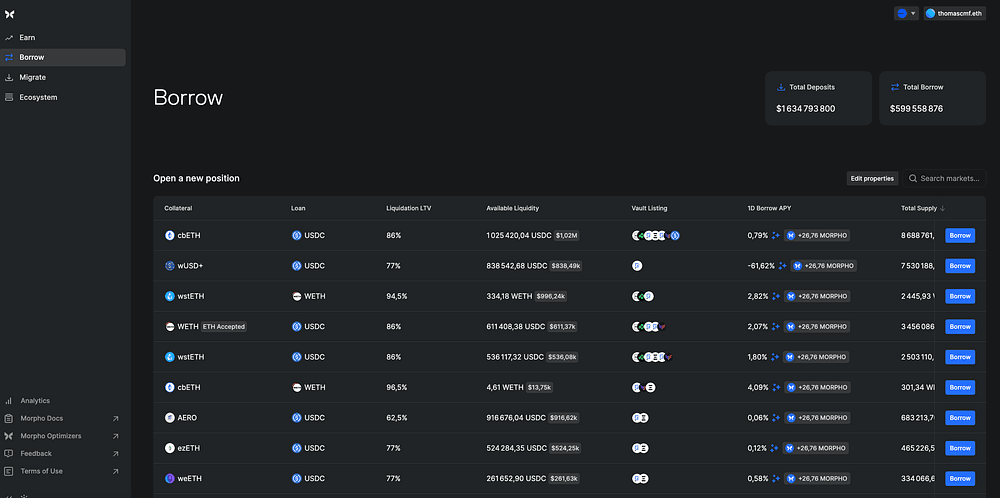Click the 96,5% liquidation LTV value
1000x498 pixels.
397,387
